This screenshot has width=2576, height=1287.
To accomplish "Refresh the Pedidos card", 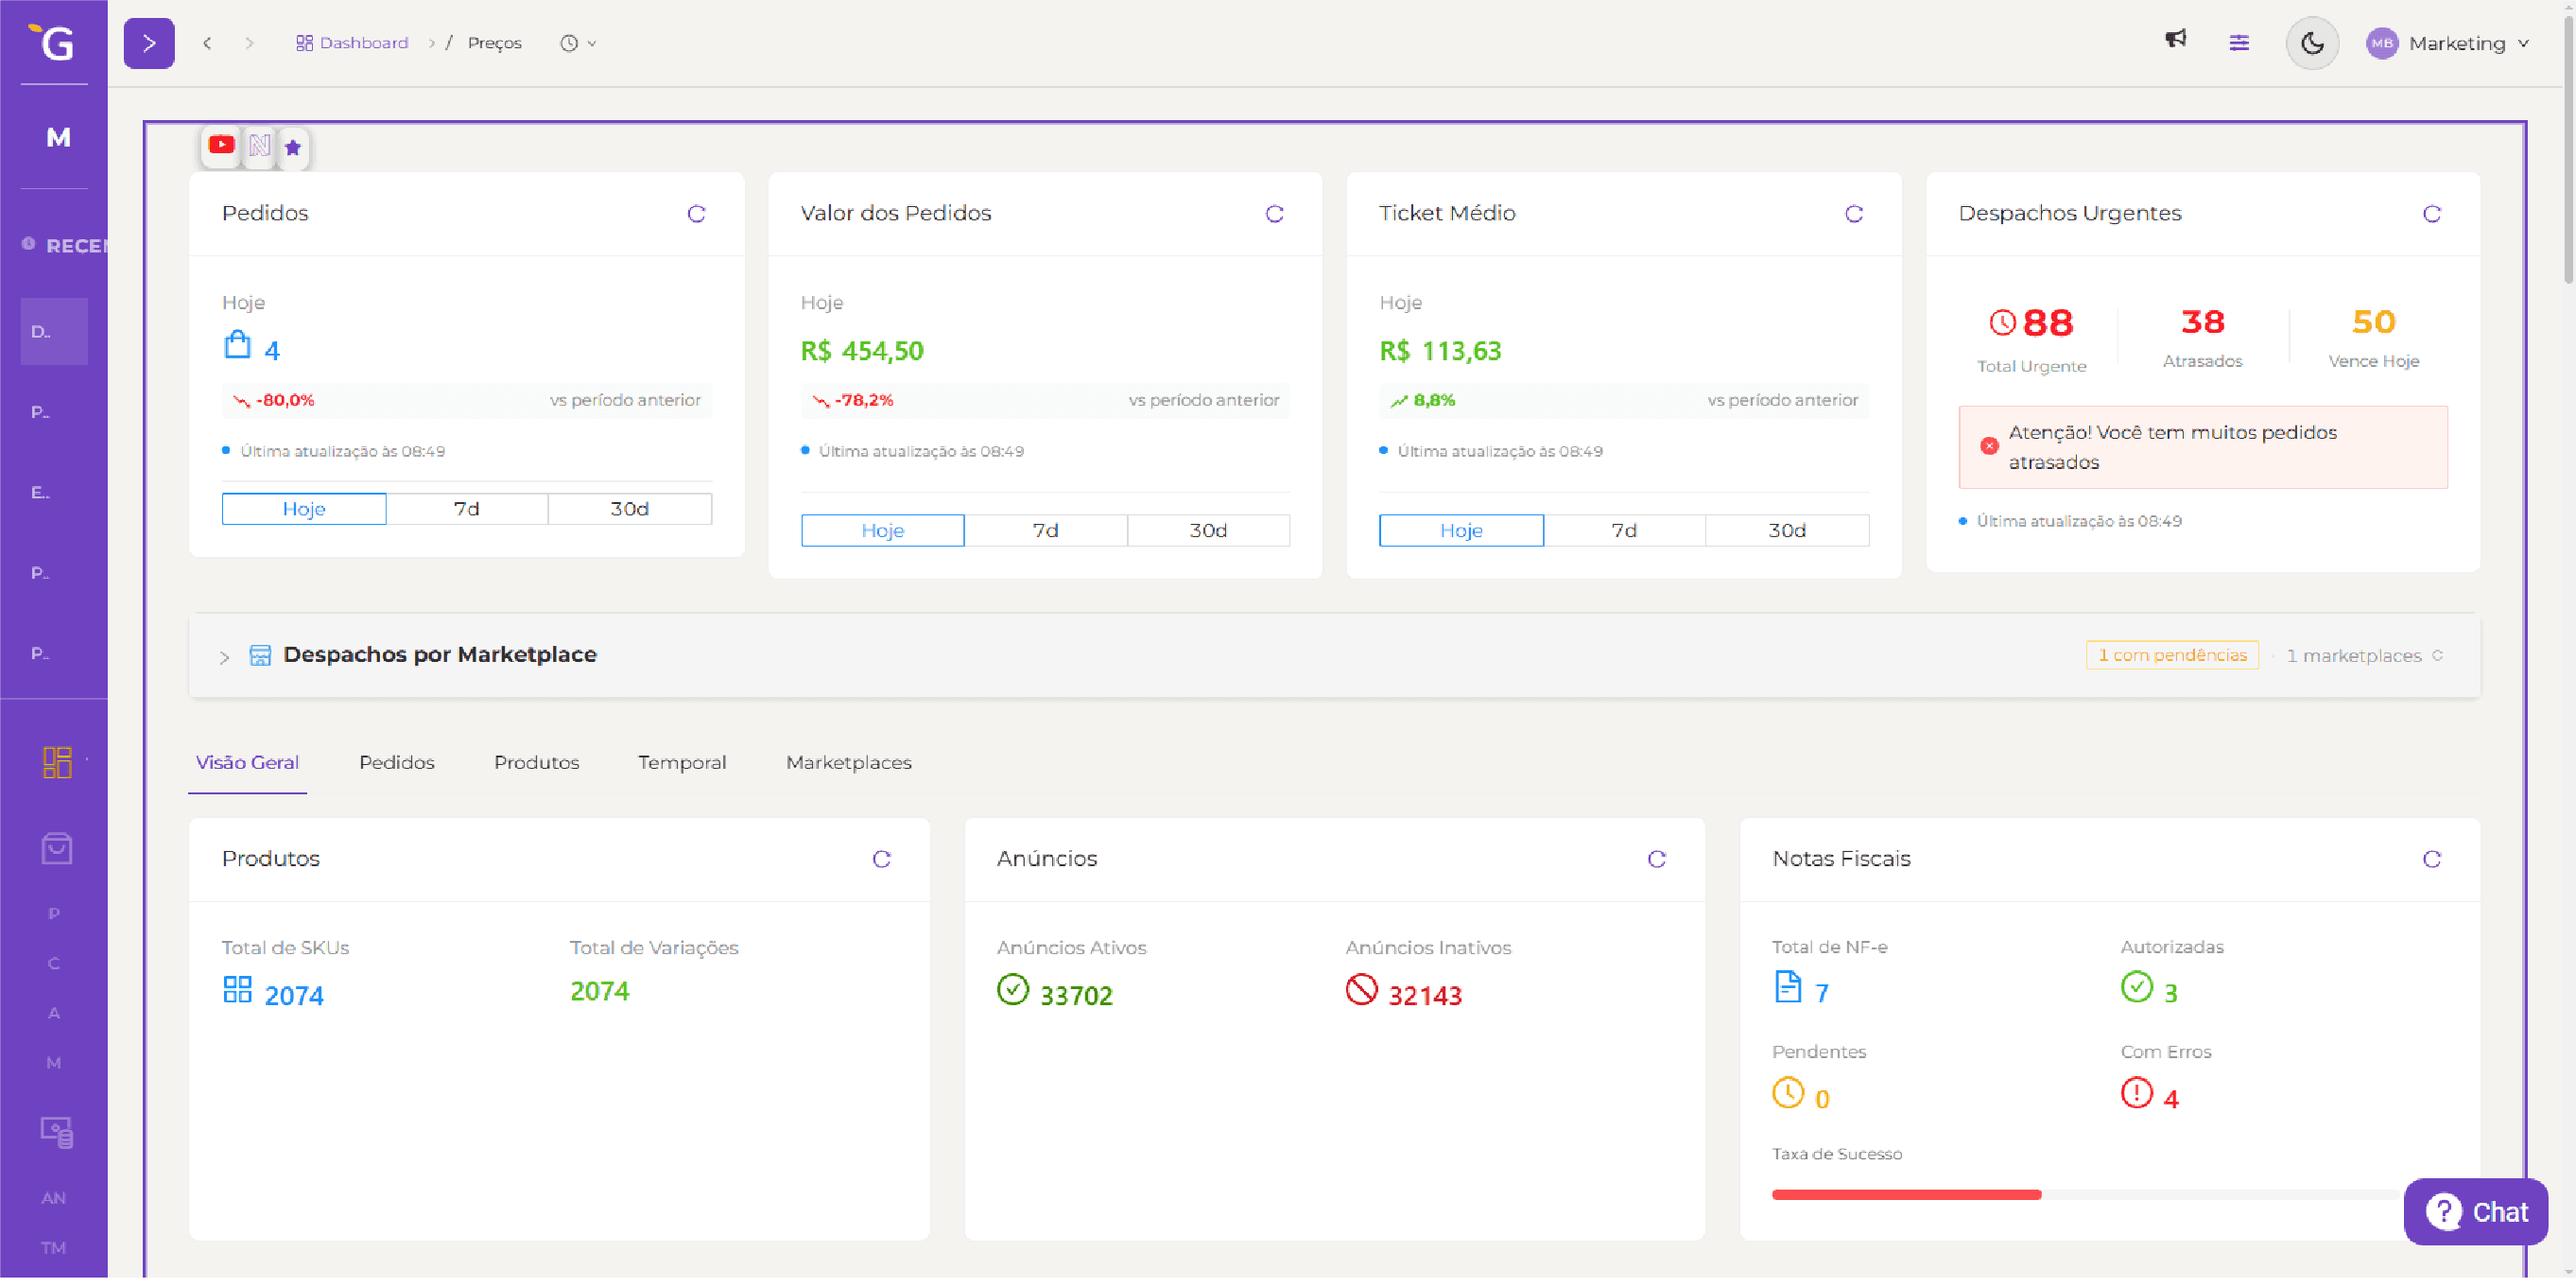I will (x=696, y=213).
